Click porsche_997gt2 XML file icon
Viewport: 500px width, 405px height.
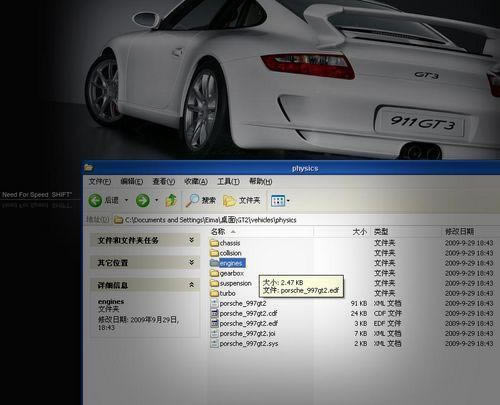click(x=214, y=303)
